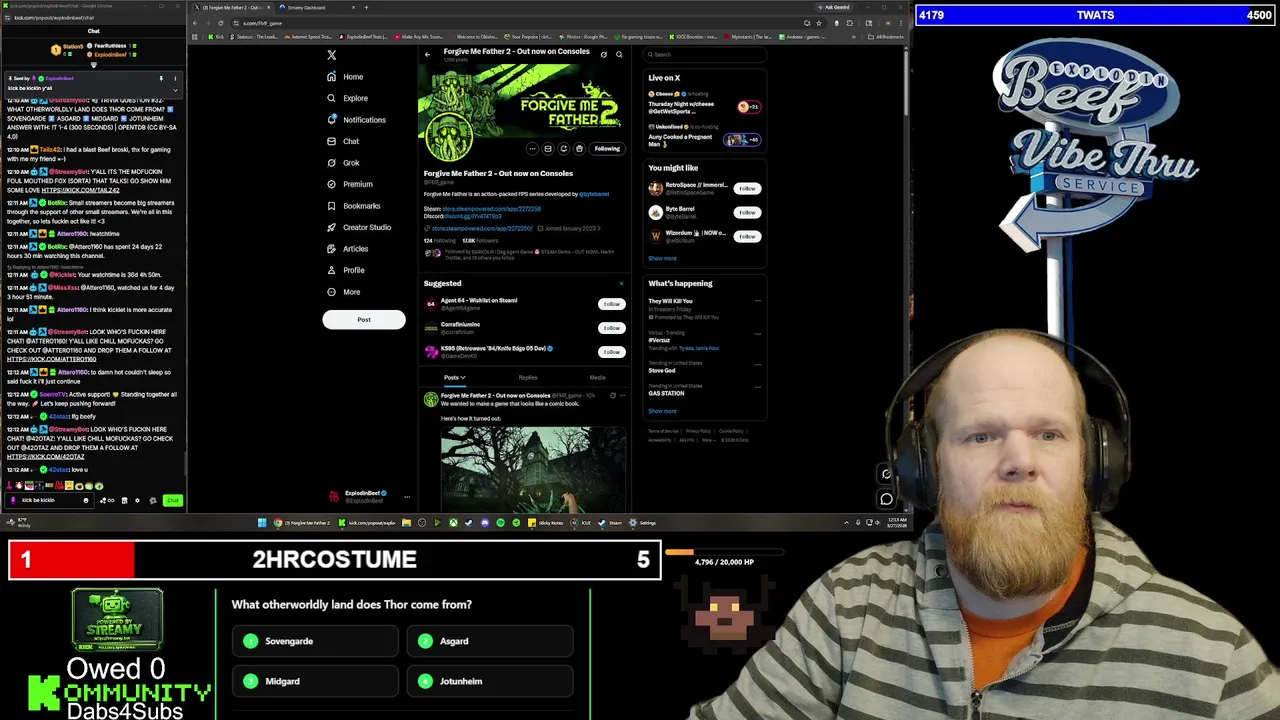Screen dimensions: 1280x720
Task: Open Notifications in the X sidebar
Action: point(356,120)
